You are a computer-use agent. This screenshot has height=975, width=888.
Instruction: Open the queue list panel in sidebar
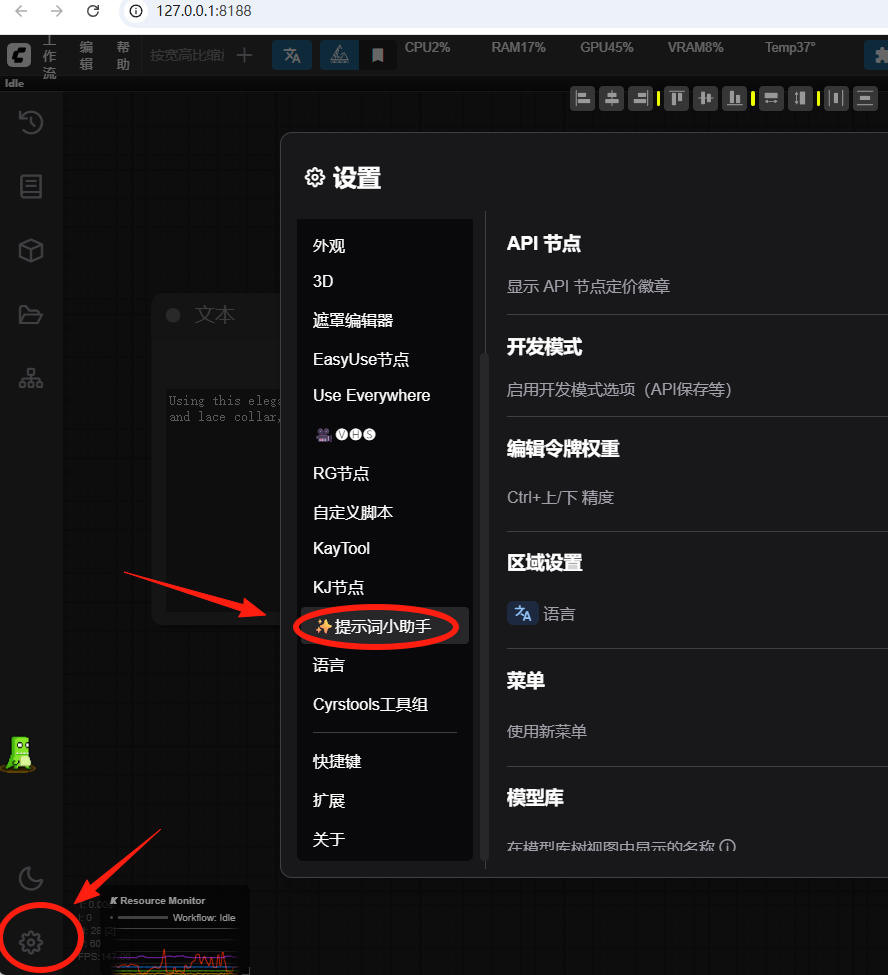pos(30,186)
